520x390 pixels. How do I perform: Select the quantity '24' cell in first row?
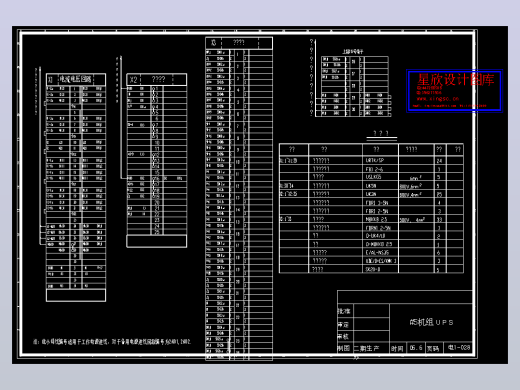(439, 161)
